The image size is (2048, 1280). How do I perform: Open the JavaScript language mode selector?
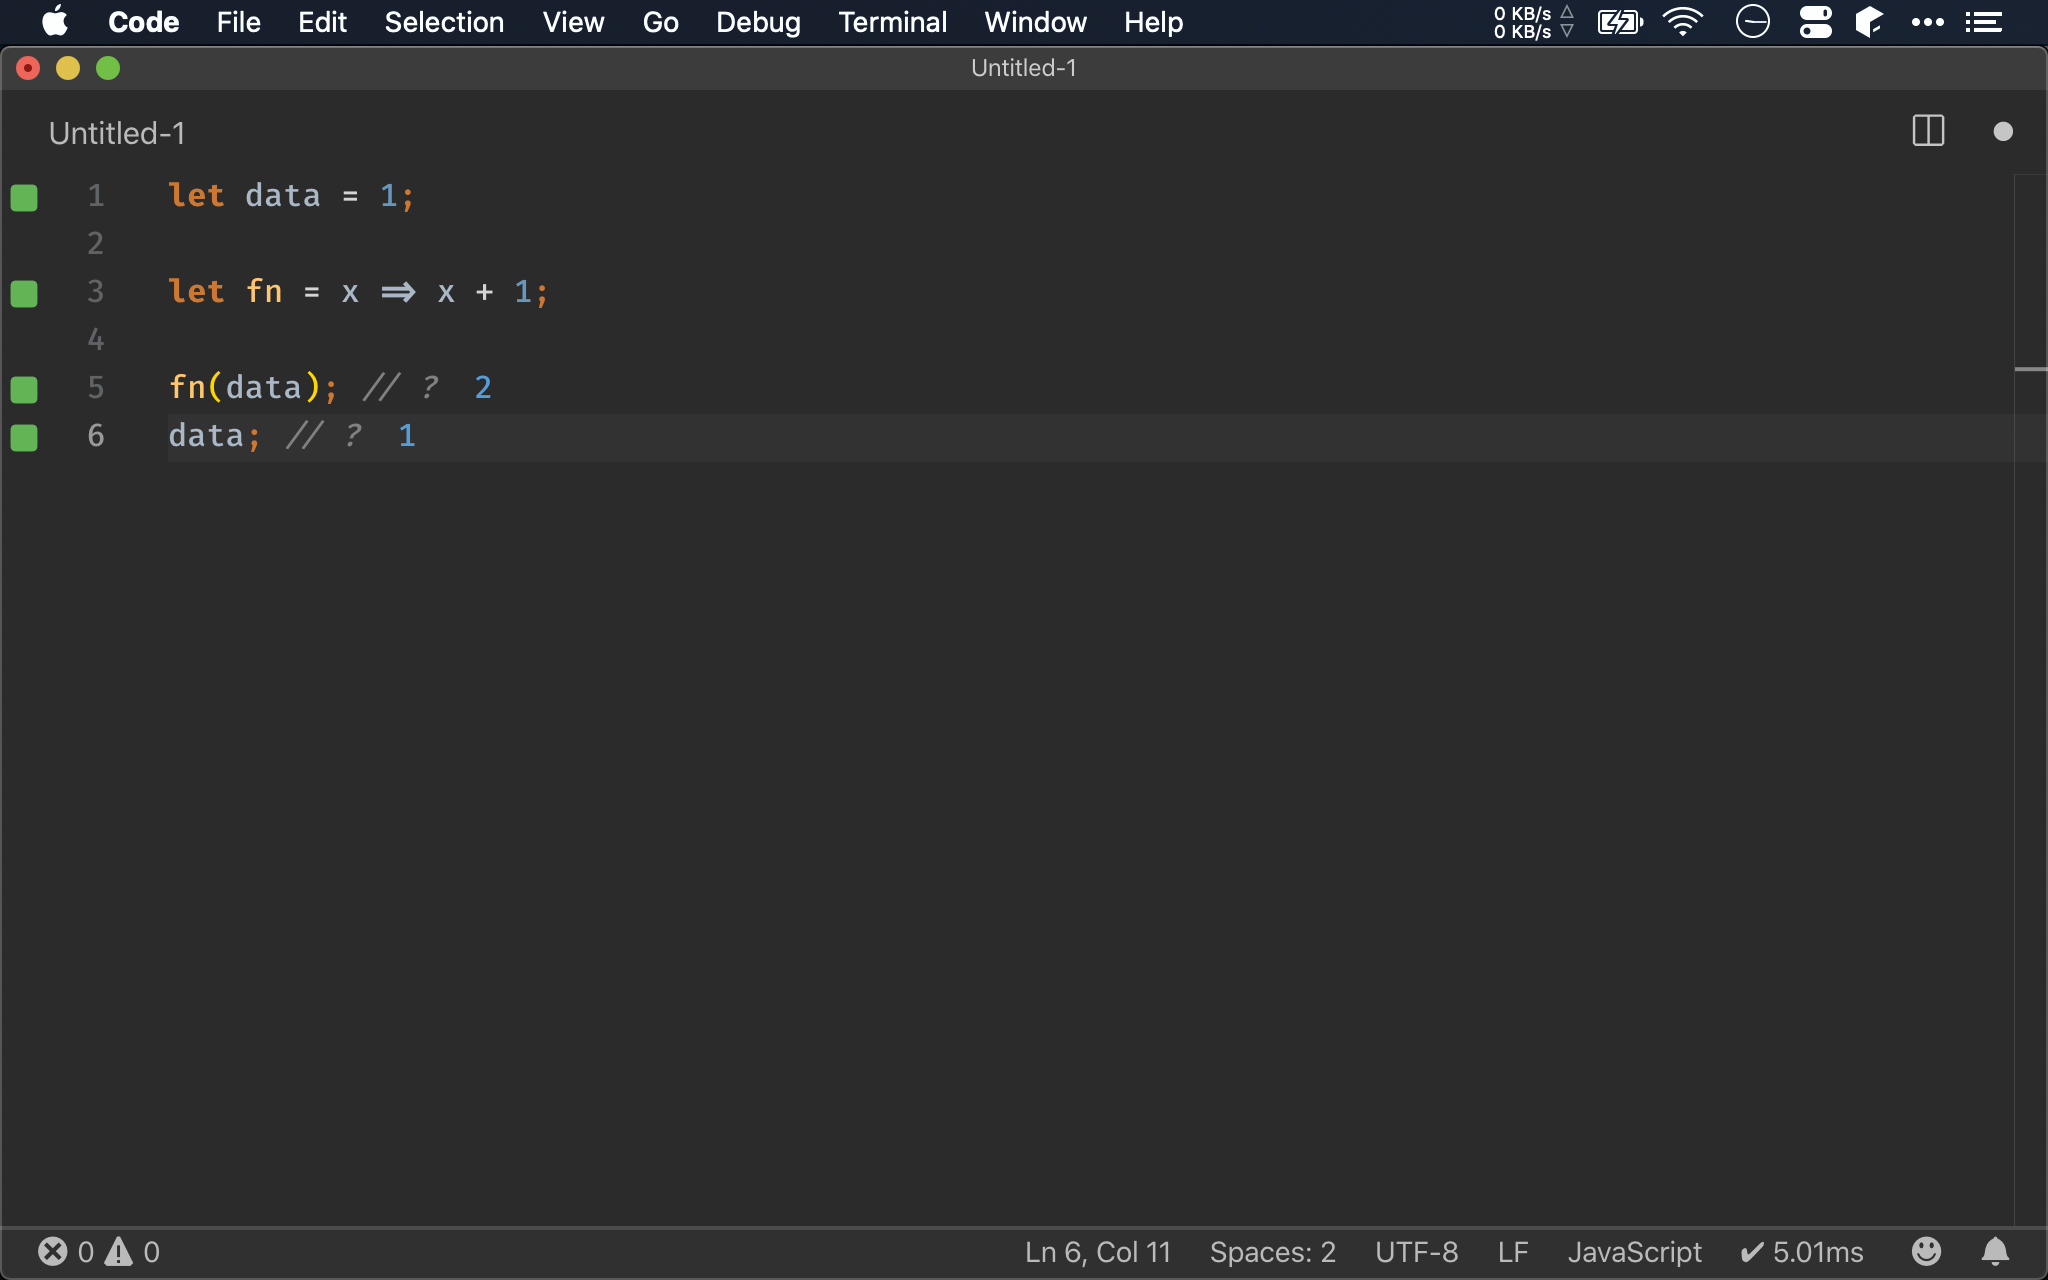pos(1634,1252)
